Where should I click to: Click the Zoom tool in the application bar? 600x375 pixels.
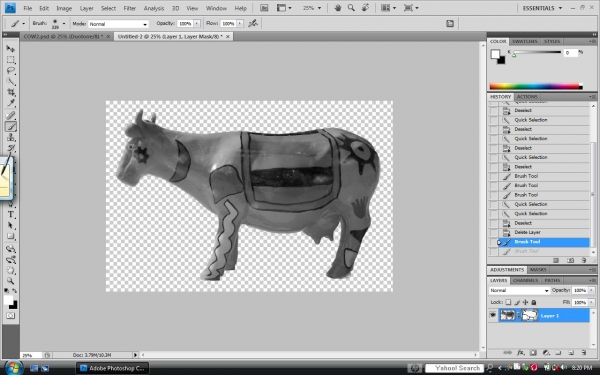tap(351, 8)
